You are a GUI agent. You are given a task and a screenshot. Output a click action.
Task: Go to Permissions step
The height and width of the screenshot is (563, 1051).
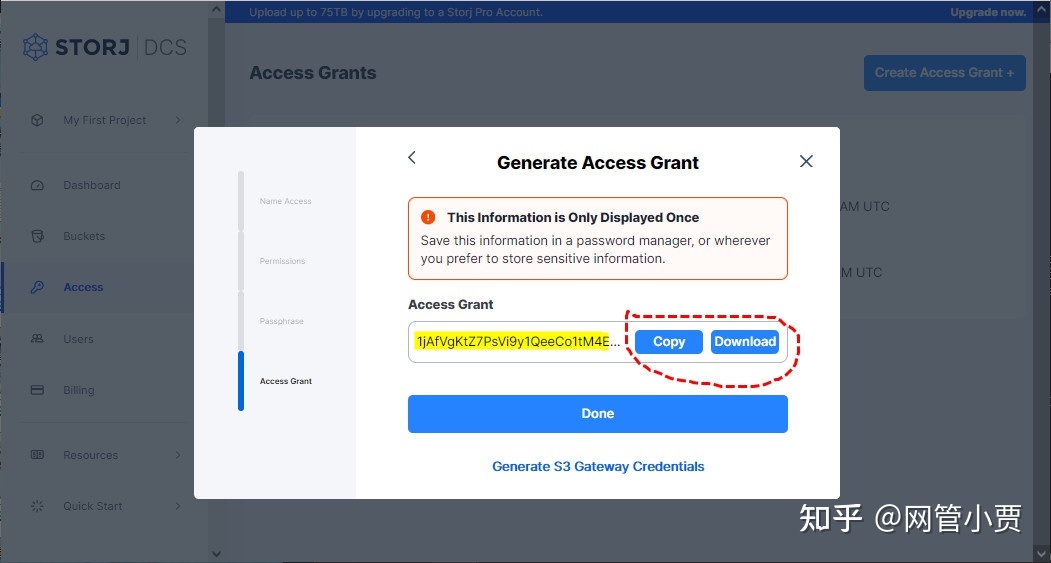(x=282, y=261)
